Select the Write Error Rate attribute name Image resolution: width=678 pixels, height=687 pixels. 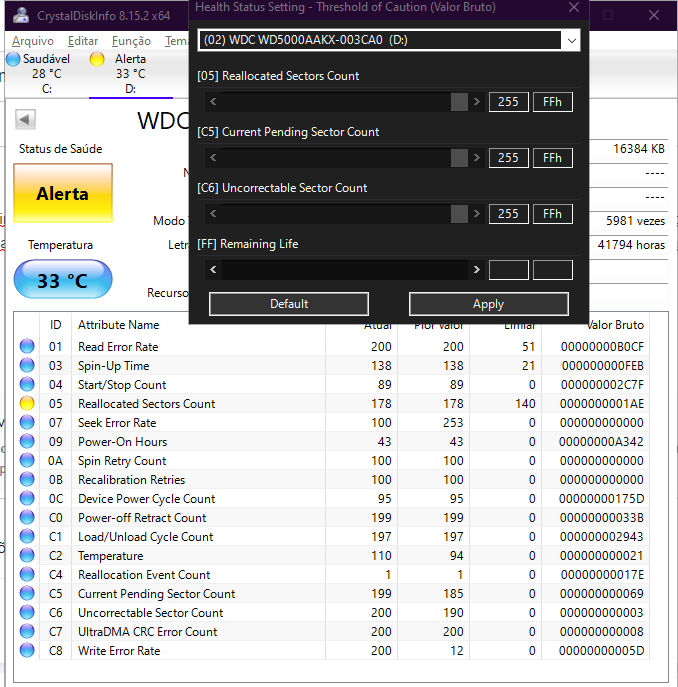point(119,651)
